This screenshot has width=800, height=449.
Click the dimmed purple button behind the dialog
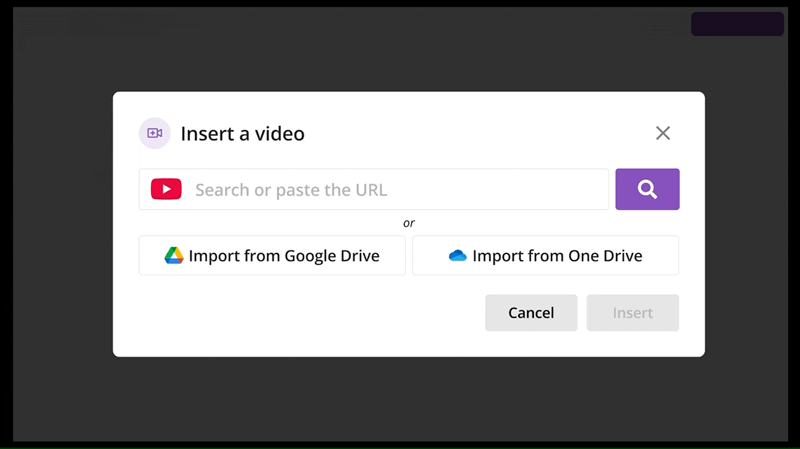pos(737,24)
